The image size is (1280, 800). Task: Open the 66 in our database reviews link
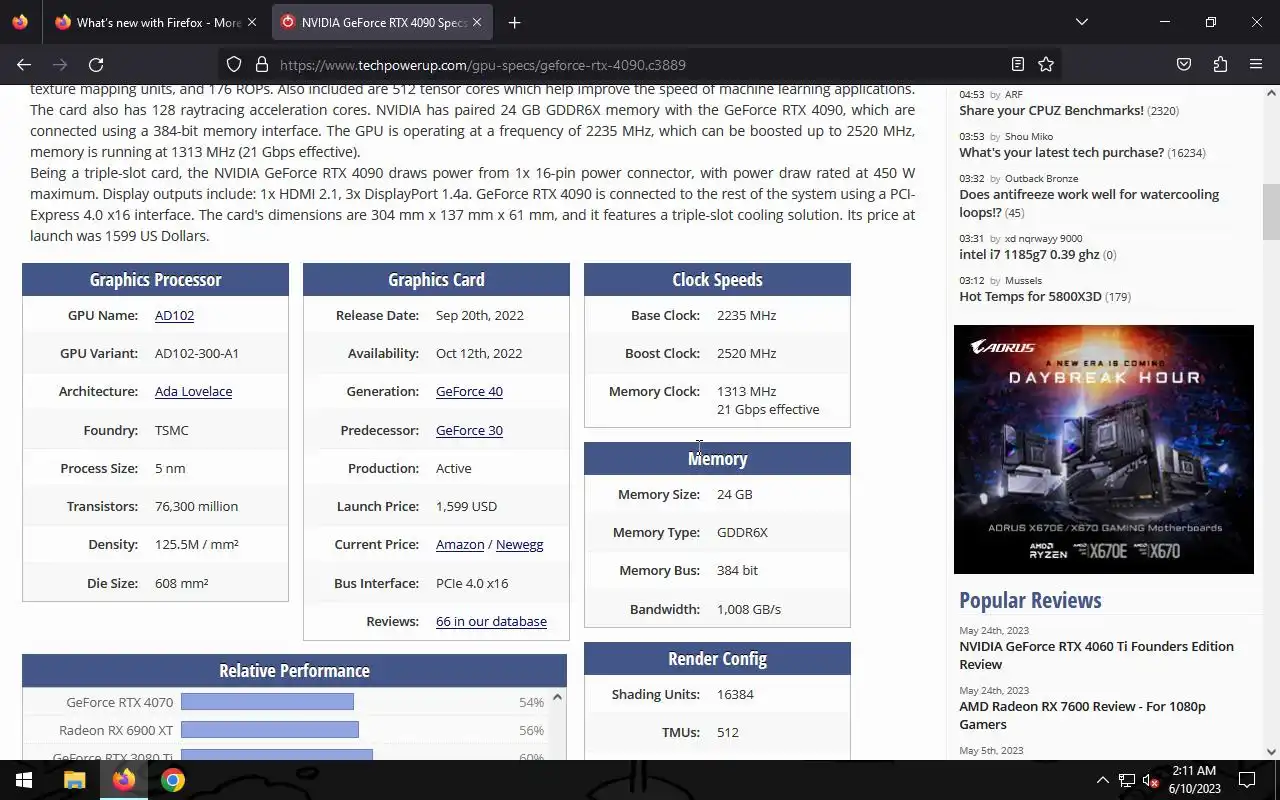(x=491, y=621)
